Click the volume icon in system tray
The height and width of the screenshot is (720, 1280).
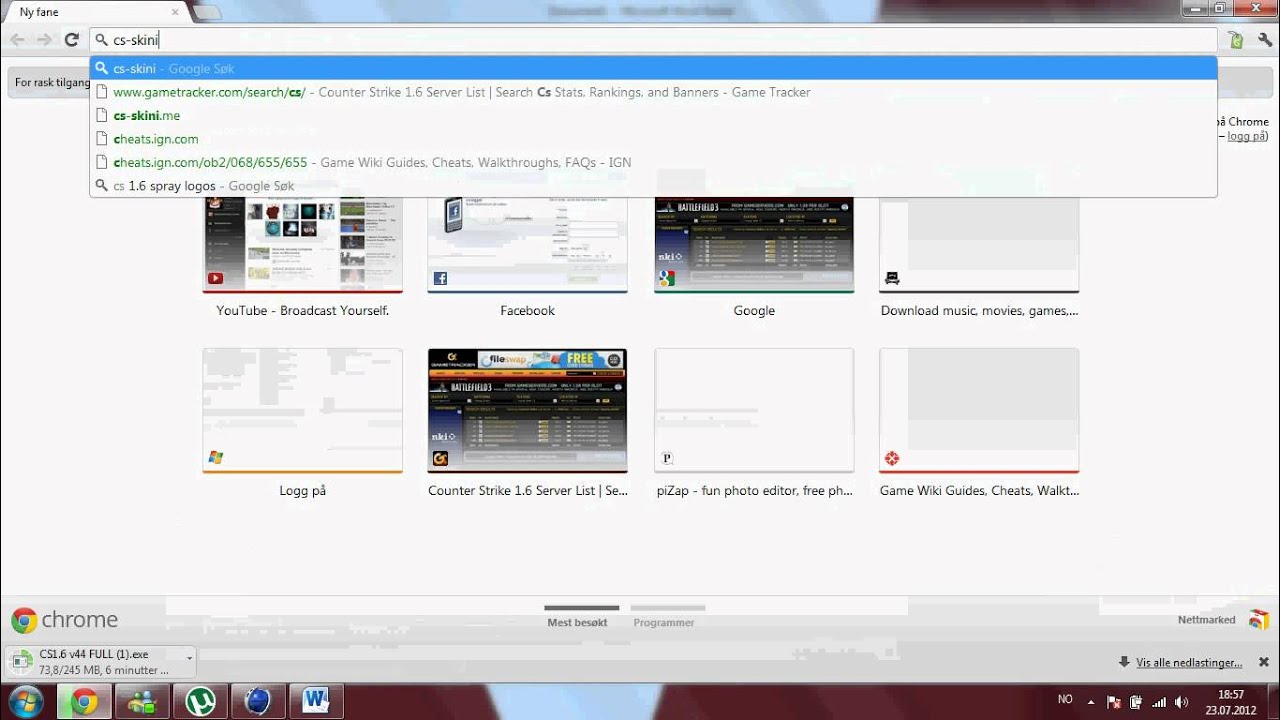pyautogui.click(x=1181, y=702)
